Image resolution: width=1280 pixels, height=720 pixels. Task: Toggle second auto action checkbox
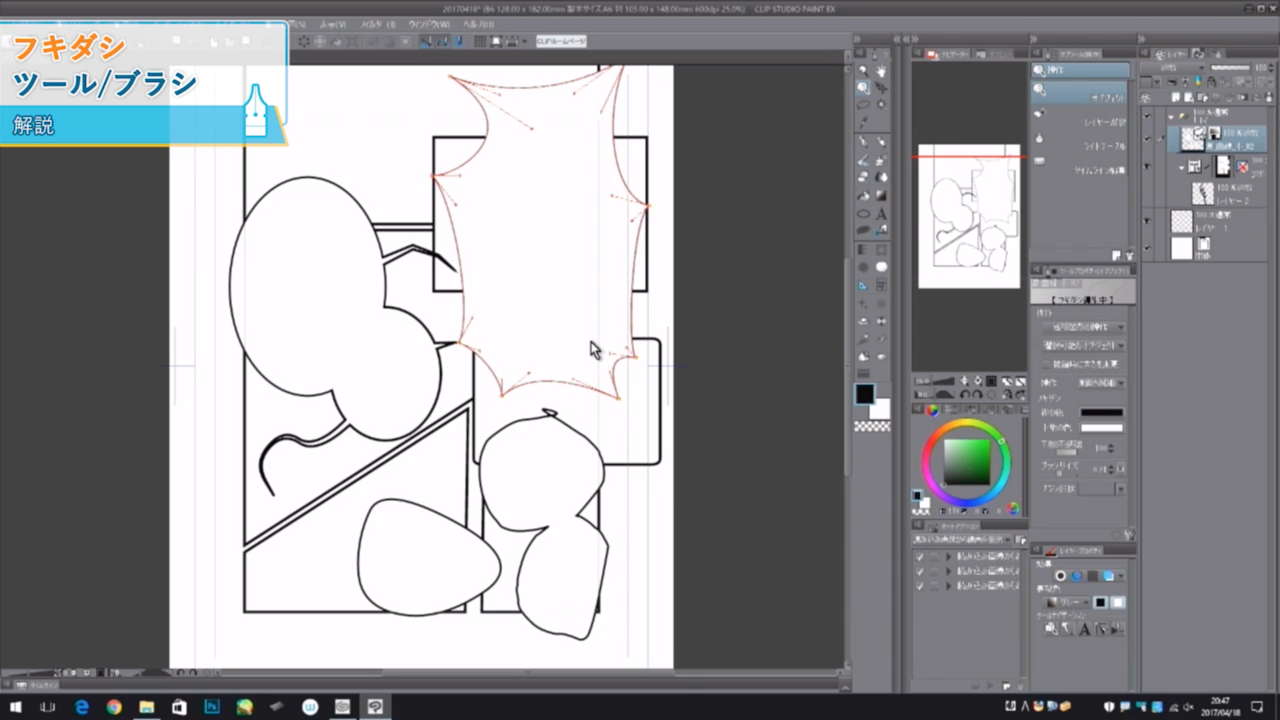click(920, 571)
